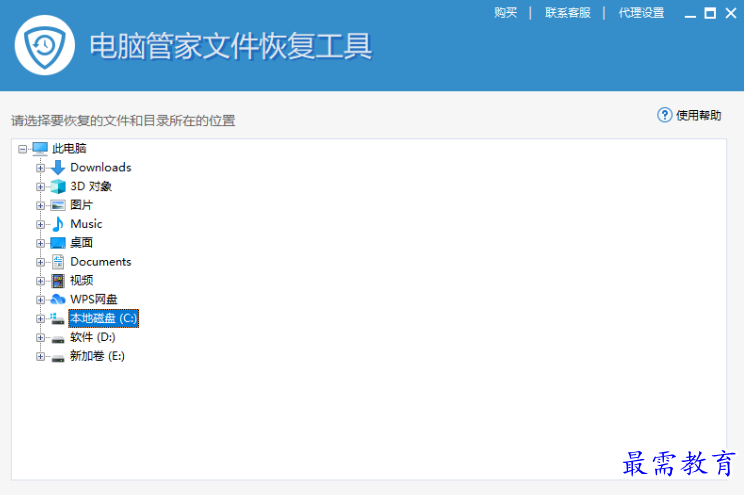
Task: Click the 软件 (D:) drive icon
Action: click(x=58, y=339)
